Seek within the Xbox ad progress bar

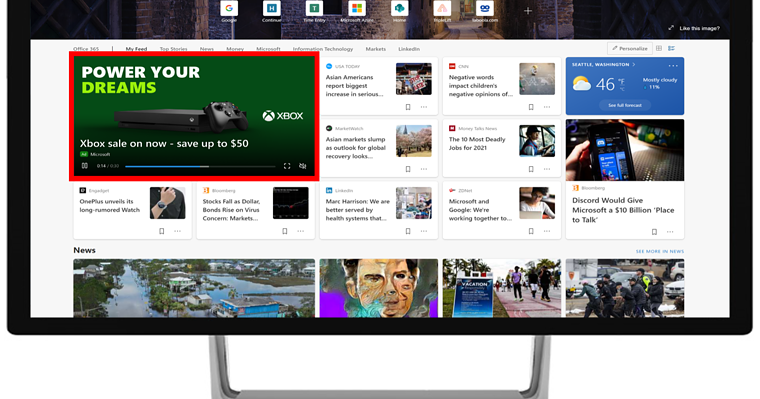pos(200,166)
